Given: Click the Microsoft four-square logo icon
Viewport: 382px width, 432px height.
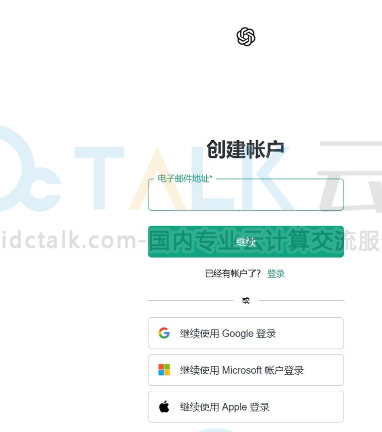Looking at the screenshot, I should click(x=164, y=370).
